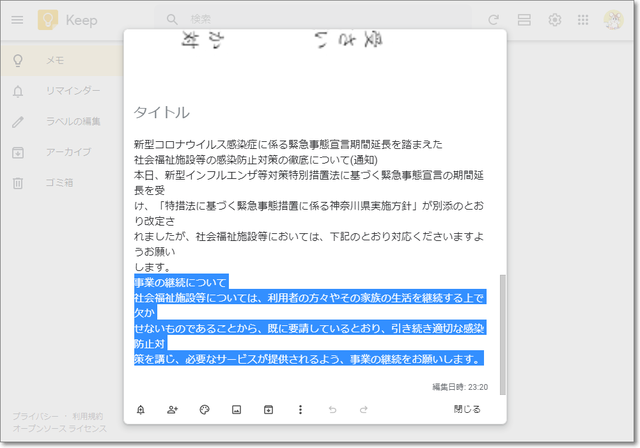Screen dimensions: 640x448
Task: Toggle list view layout
Action: tap(524, 19)
